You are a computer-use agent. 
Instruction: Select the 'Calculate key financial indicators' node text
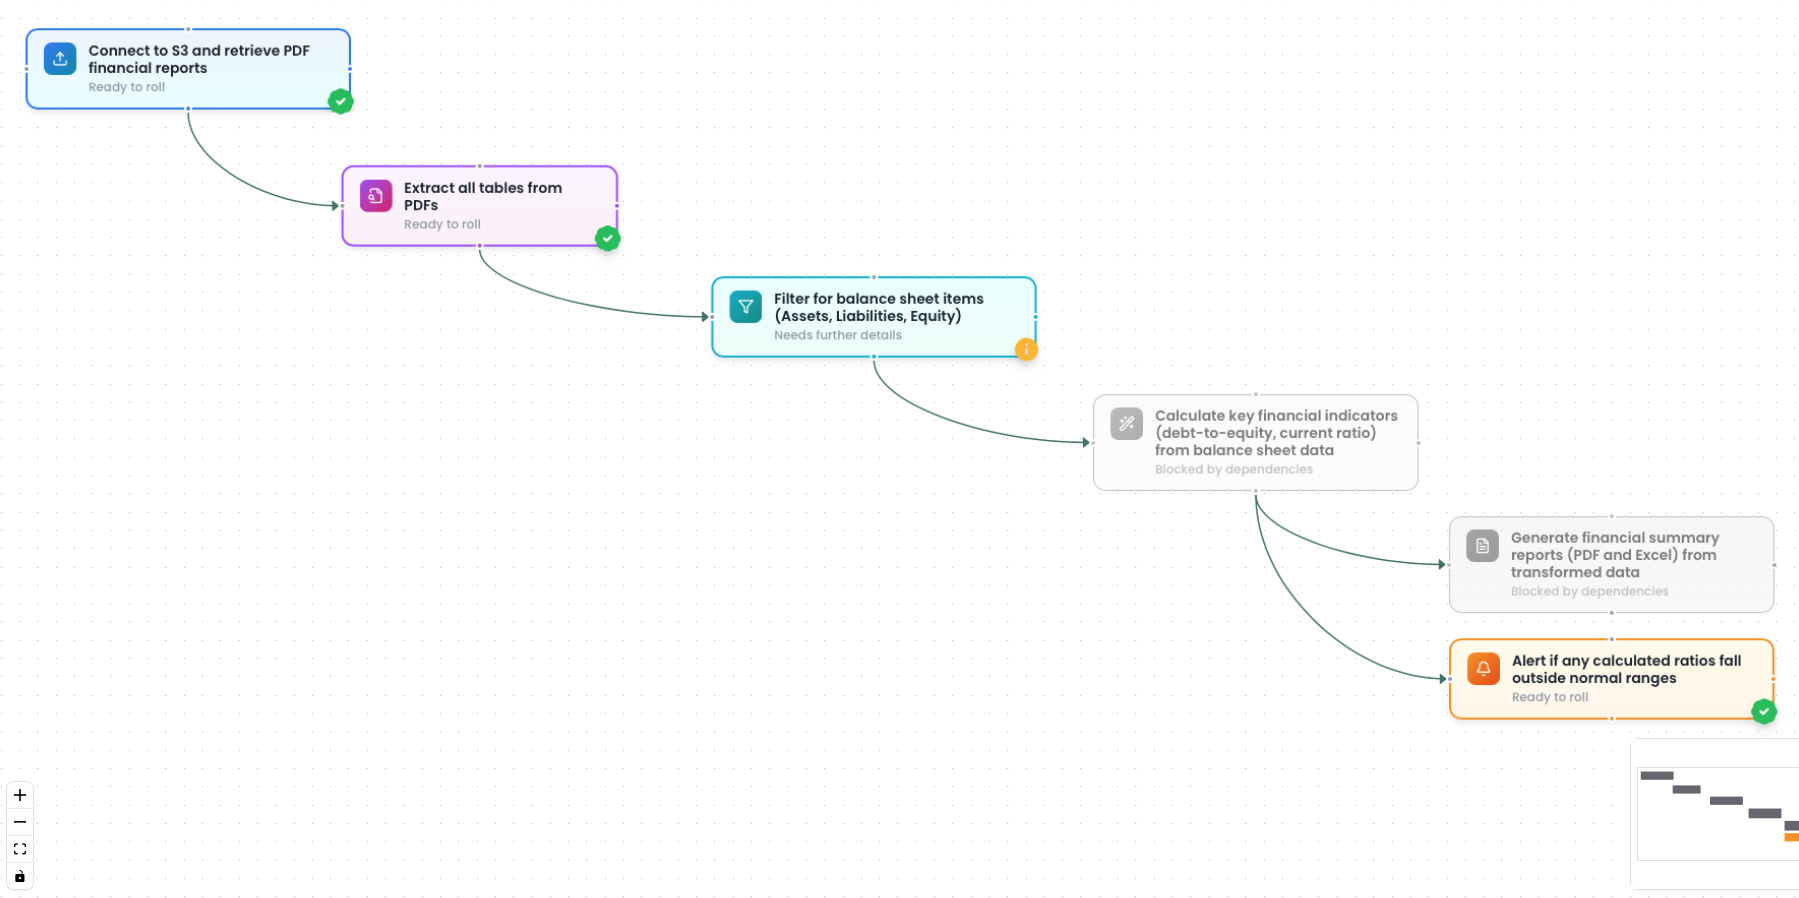coord(1275,433)
